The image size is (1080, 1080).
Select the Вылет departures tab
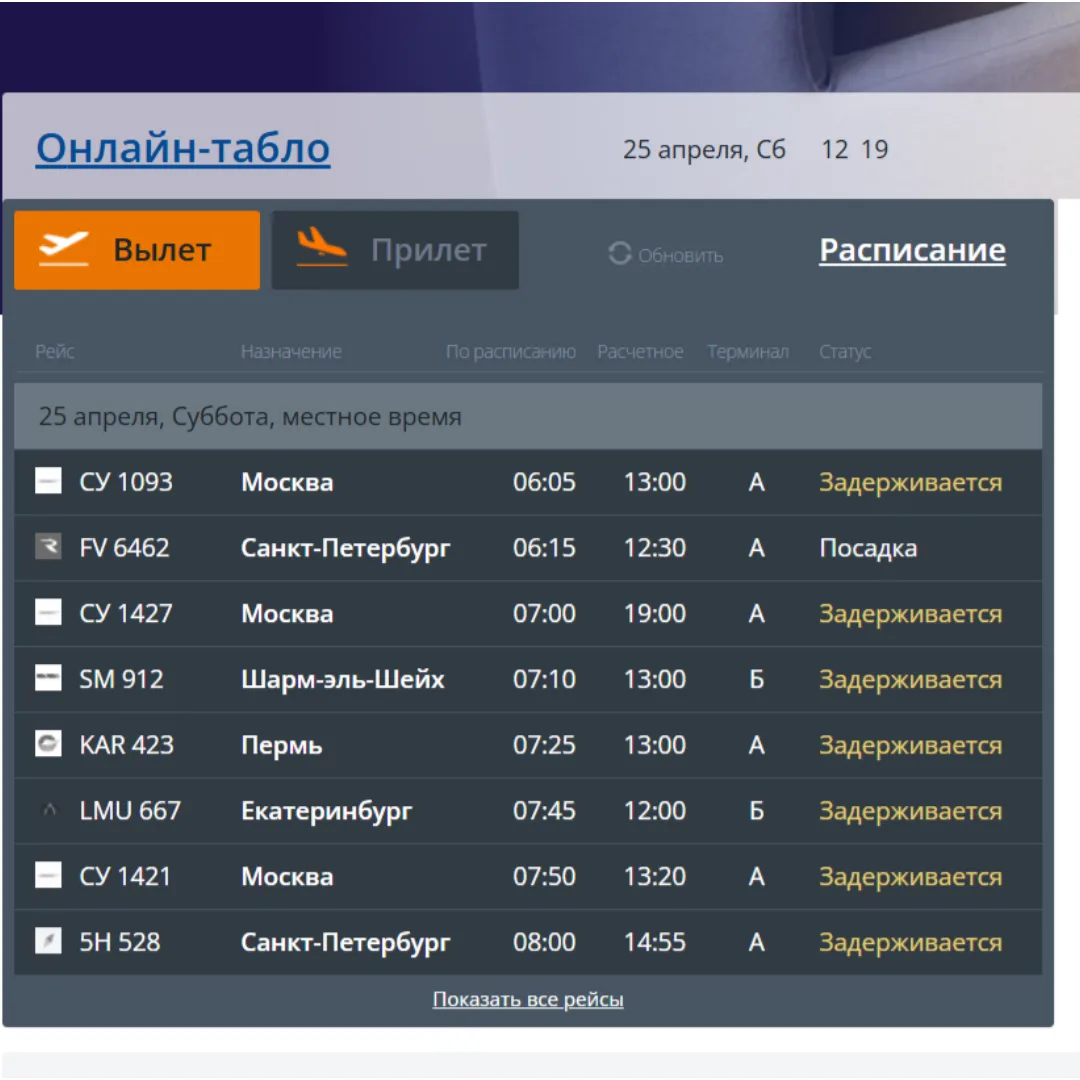[x=137, y=250]
